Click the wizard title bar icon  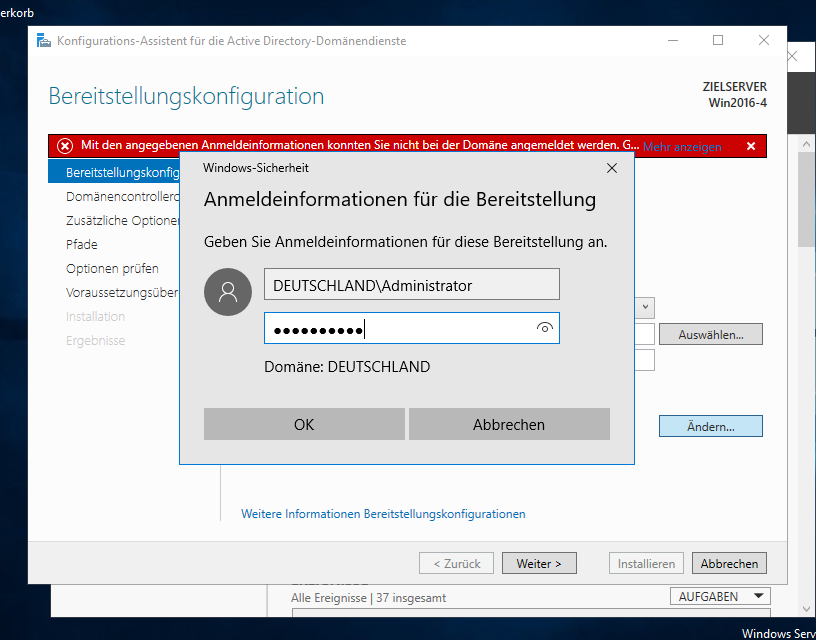(x=44, y=41)
